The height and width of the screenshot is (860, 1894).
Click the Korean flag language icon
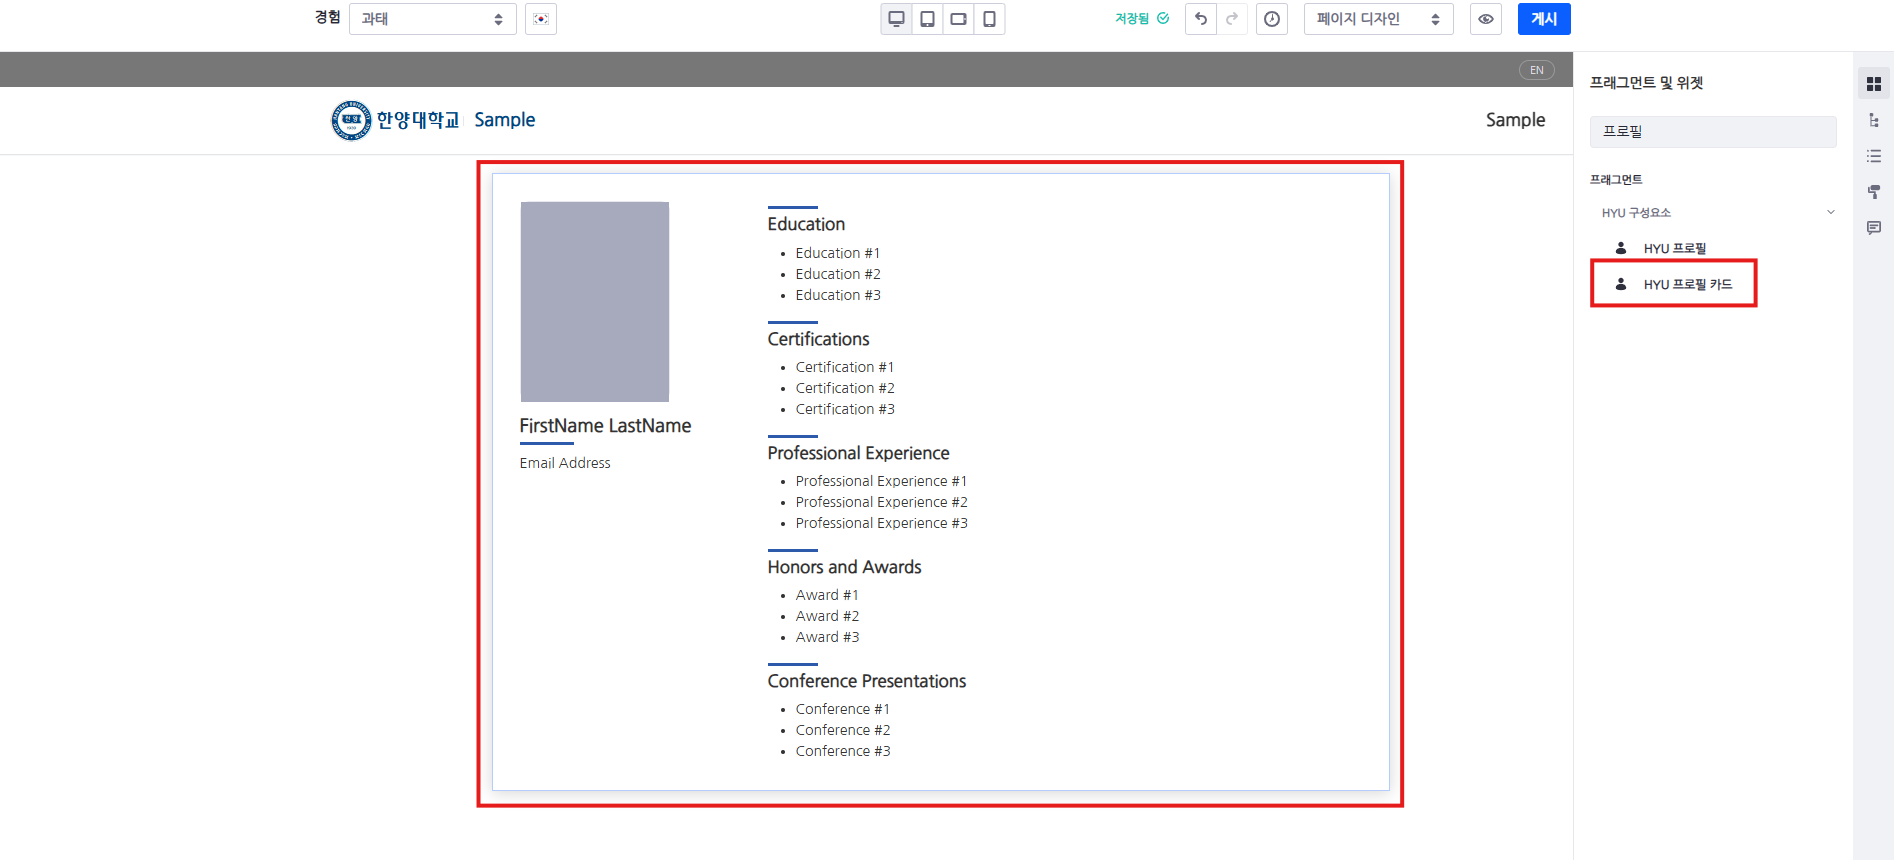[541, 19]
